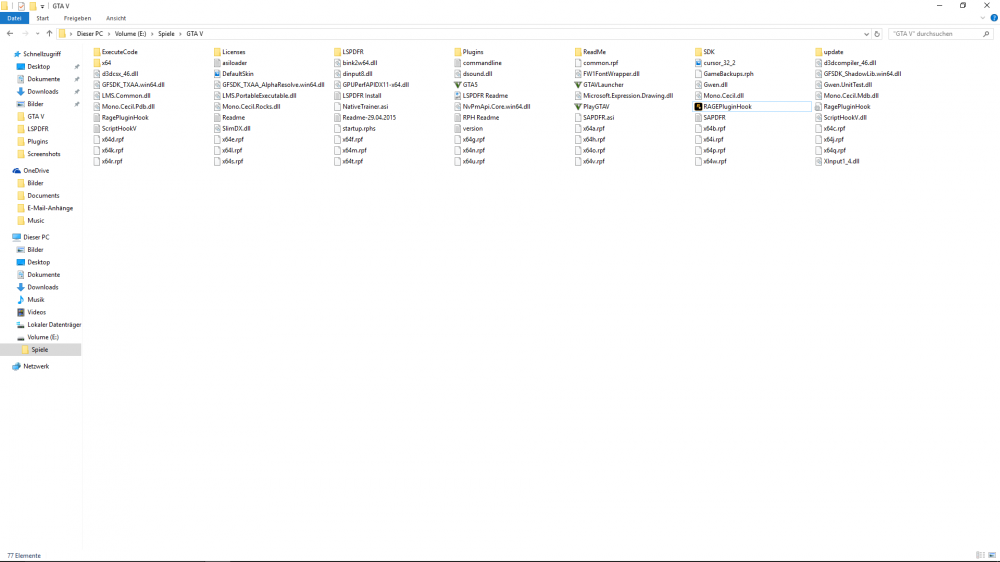Open Lokaler Datenträger in sidebar
The width and height of the screenshot is (1000, 562).
[54, 325]
